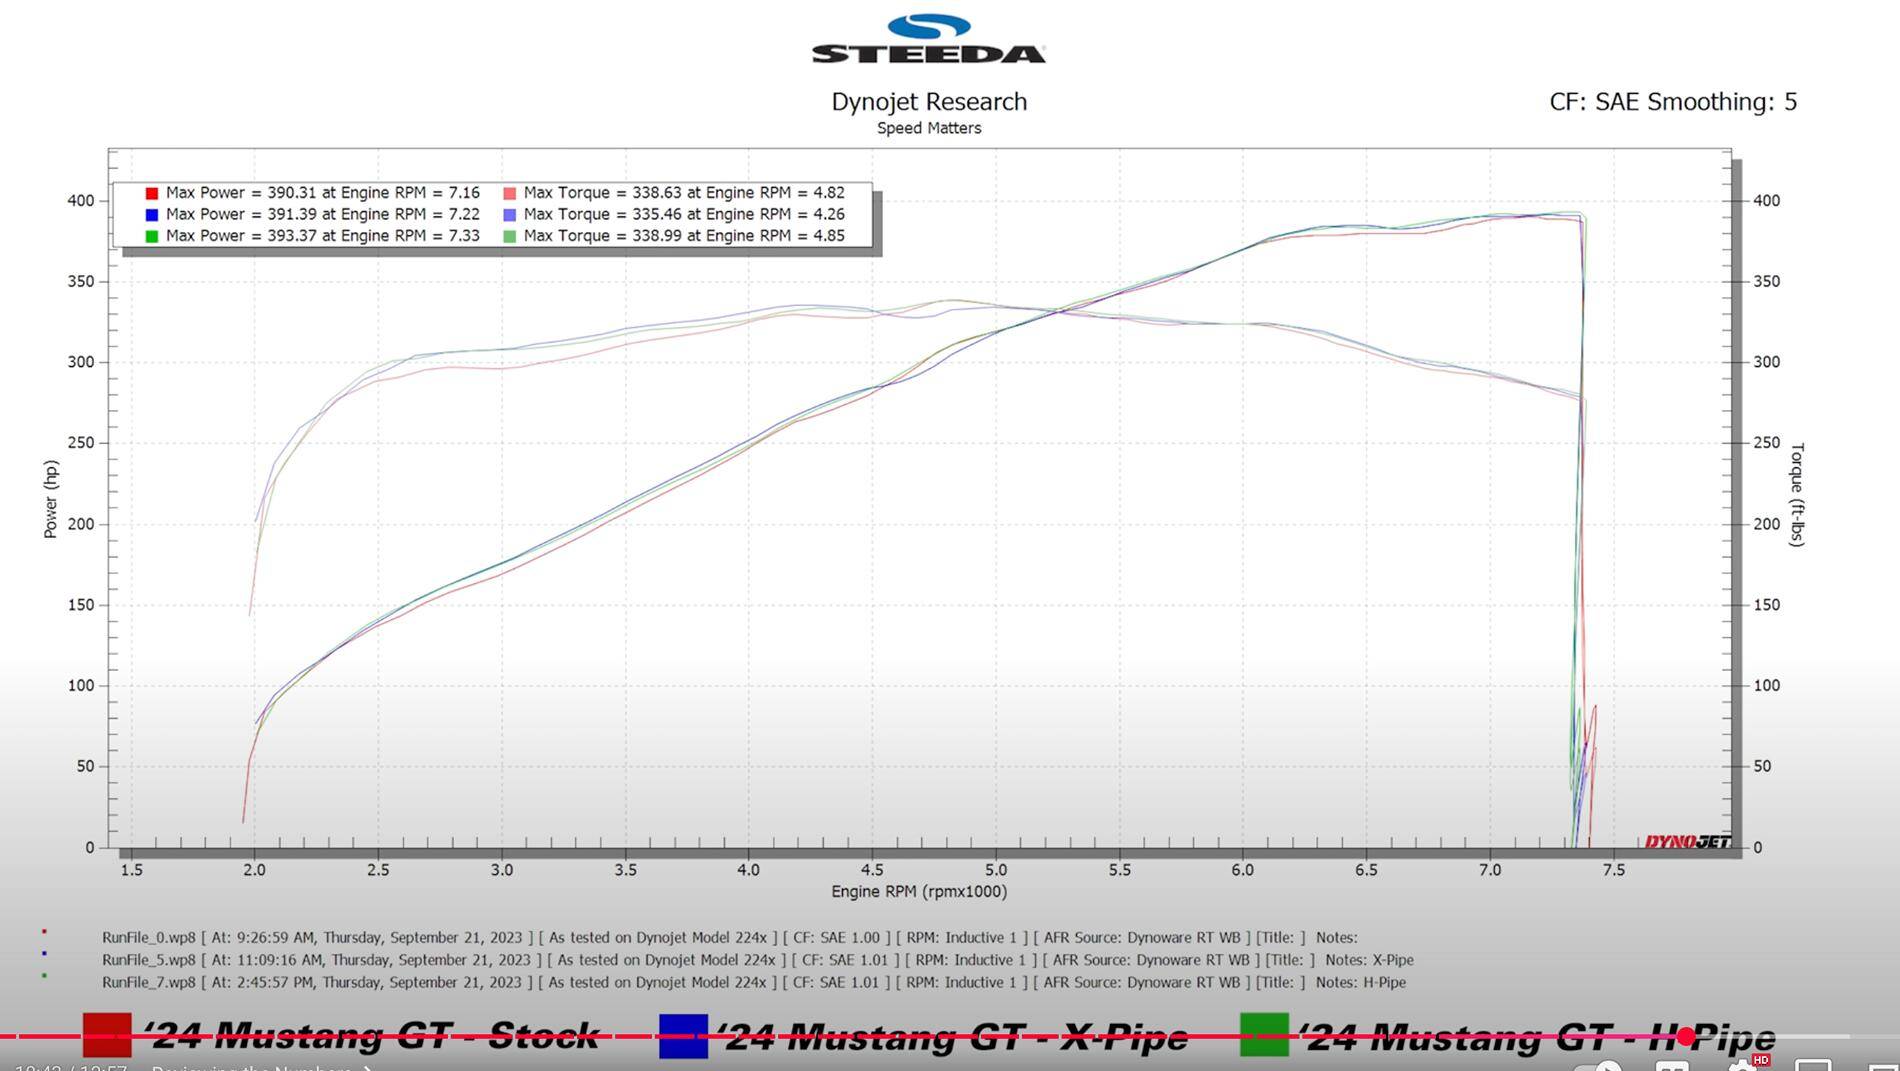Click the 'Max Torque = 338.99 at Engine RPM = 4.85' text

click(x=684, y=236)
